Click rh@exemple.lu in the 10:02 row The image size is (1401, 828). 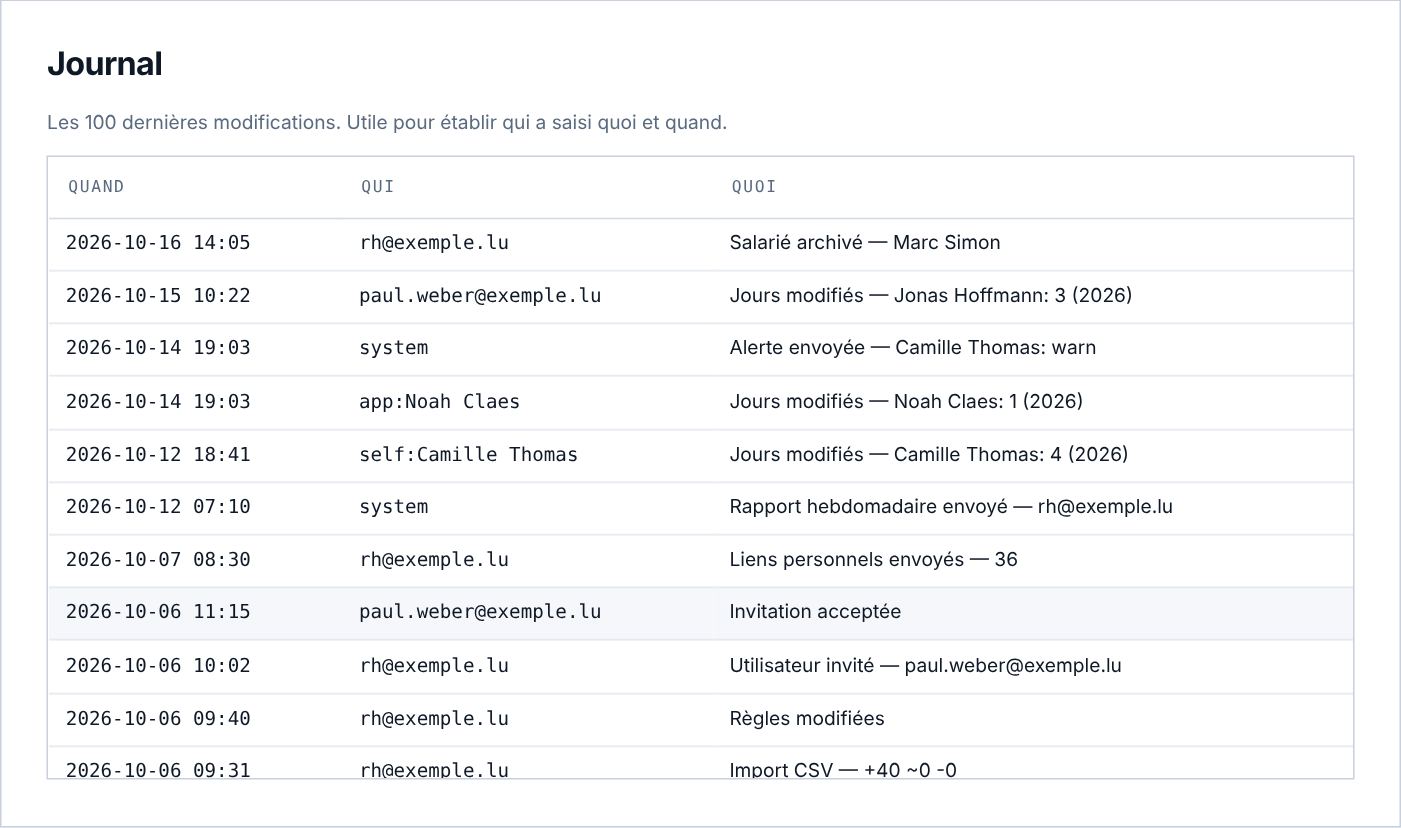tap(434, 666)
